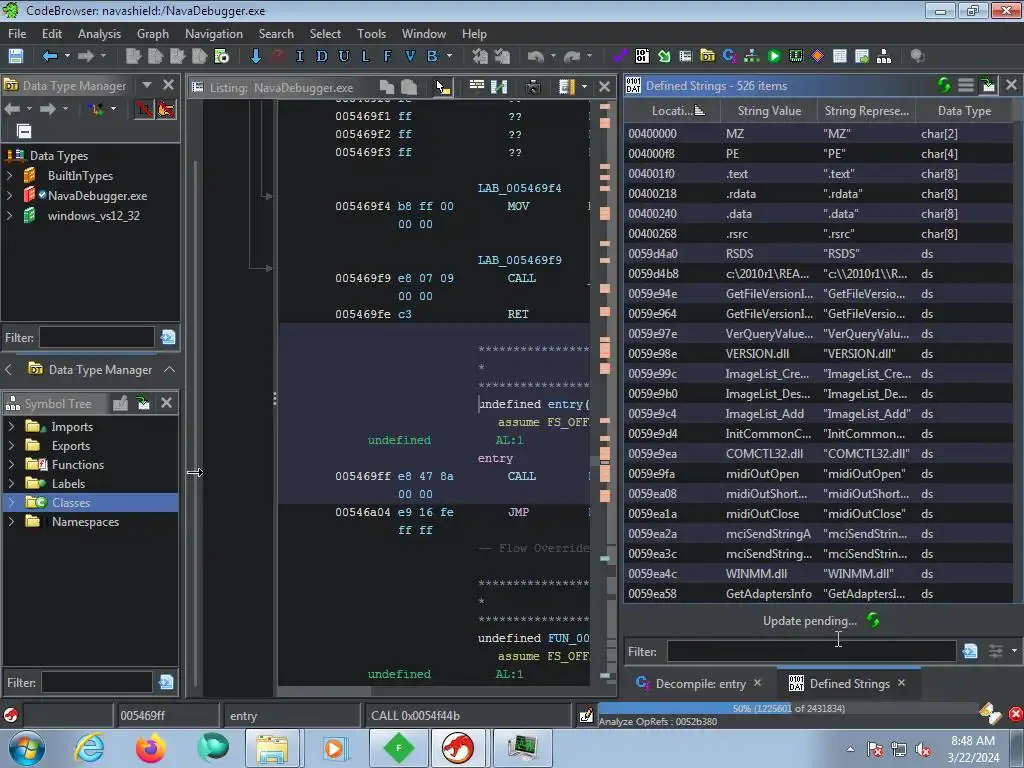Click the analysis progress bar showing 50%

point(787,708)
